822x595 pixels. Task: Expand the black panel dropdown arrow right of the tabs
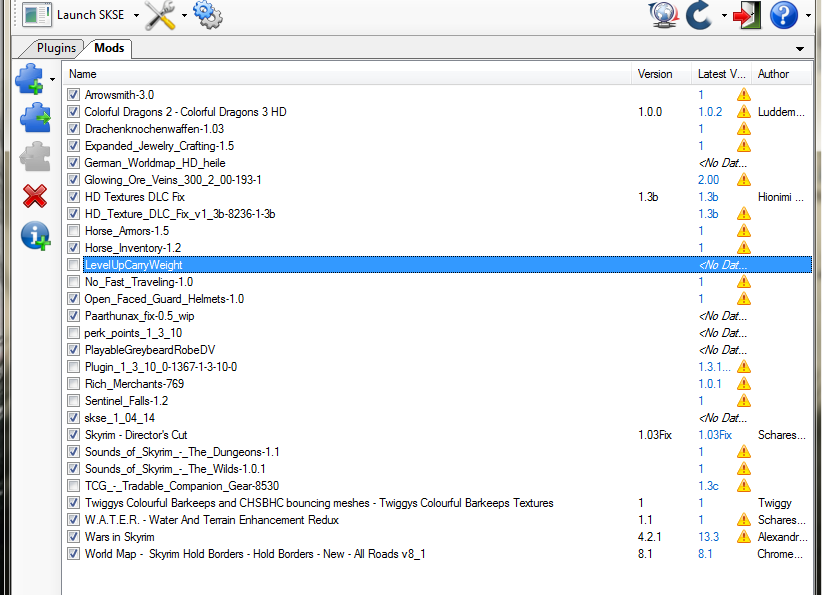[800, 49]
